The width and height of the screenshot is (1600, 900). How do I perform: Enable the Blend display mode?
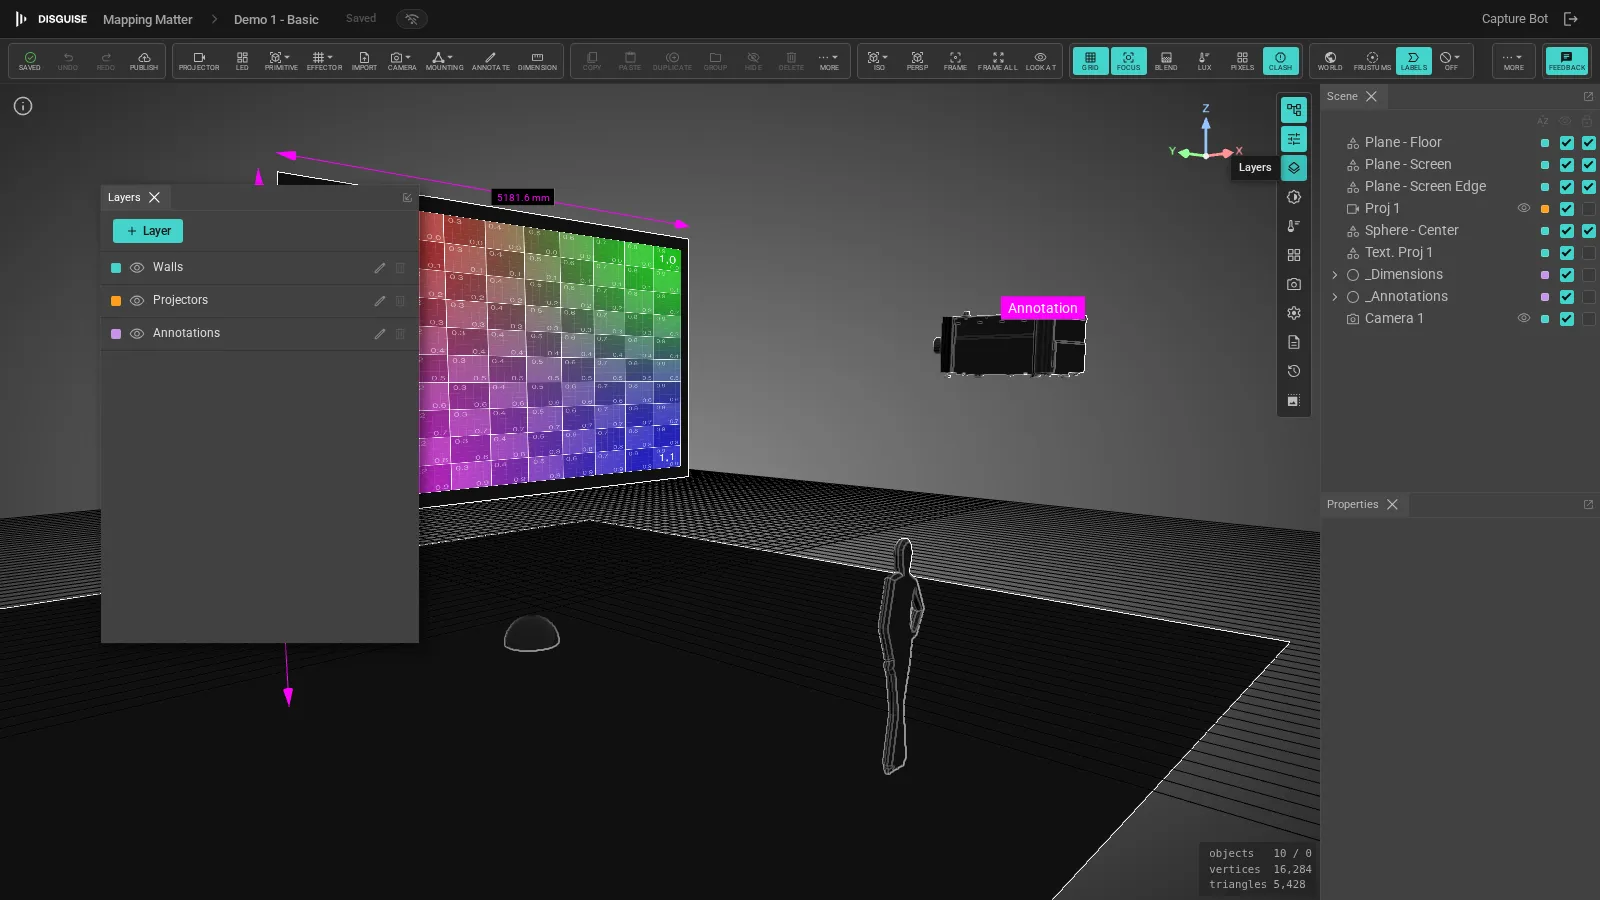pyautogui.click(x=1166, y=61)
